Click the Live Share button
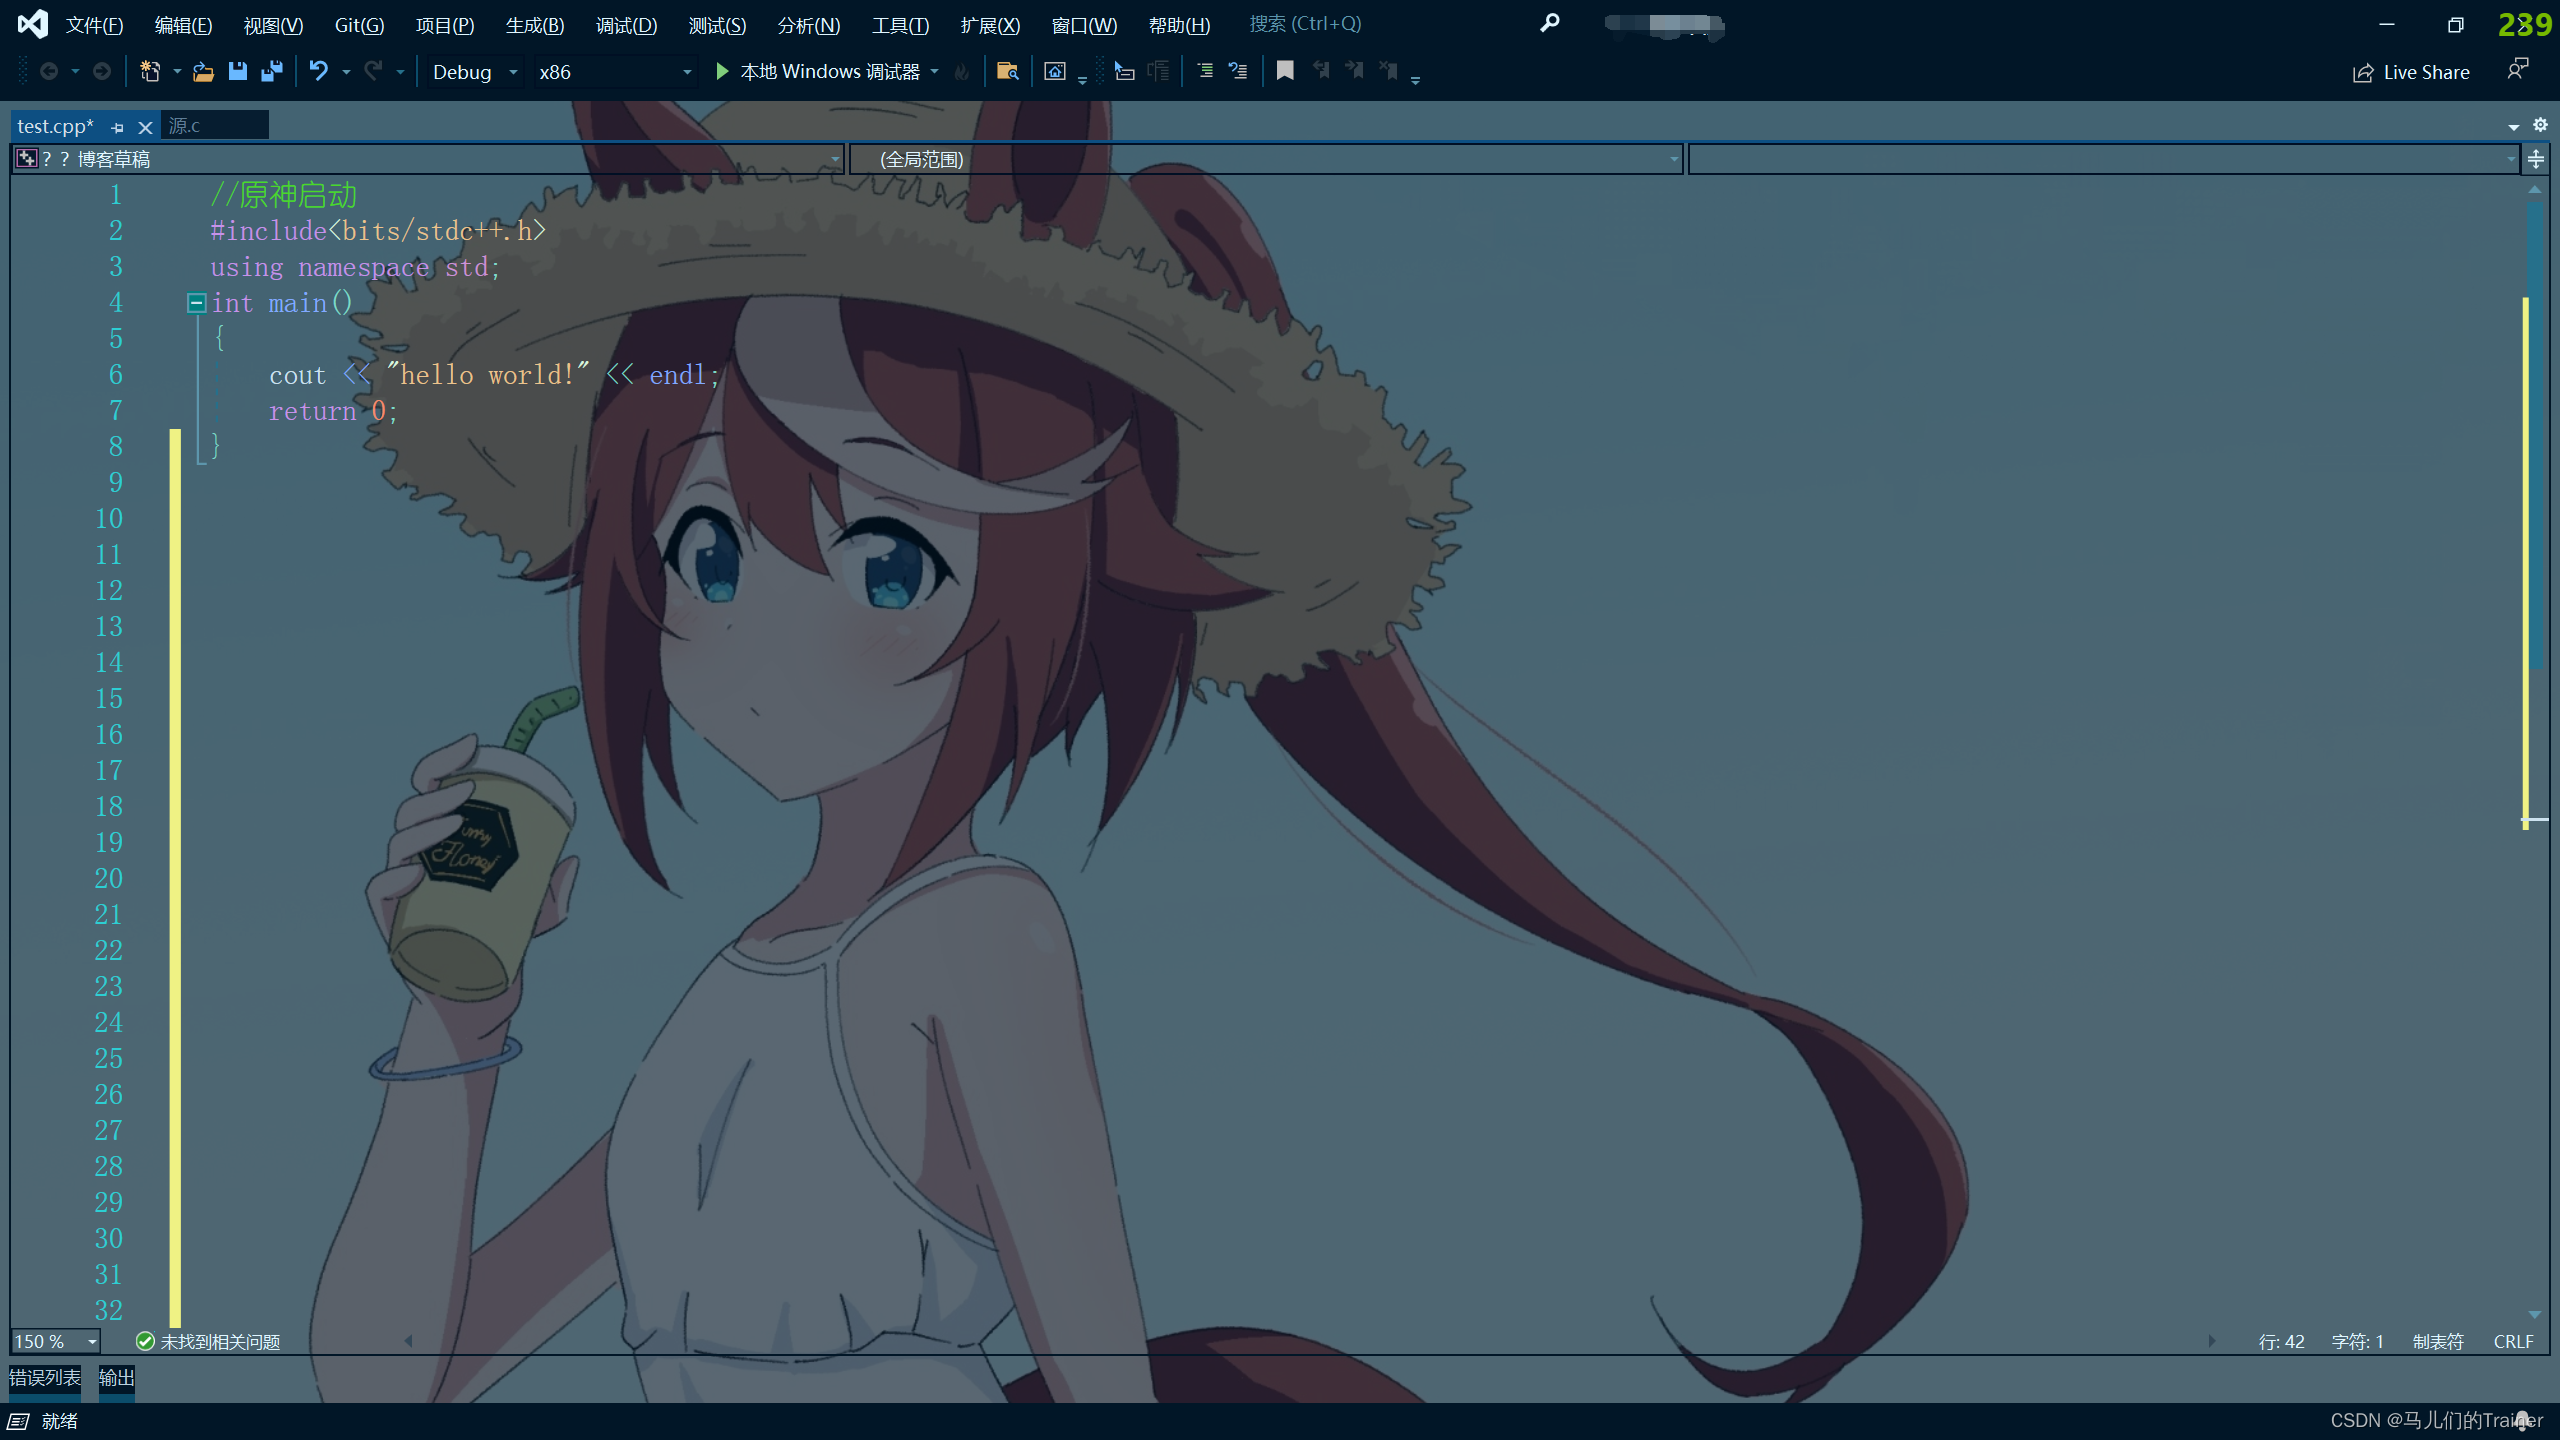The width and height of the screenshot is (2560, 1440). tap(2411, 72)
